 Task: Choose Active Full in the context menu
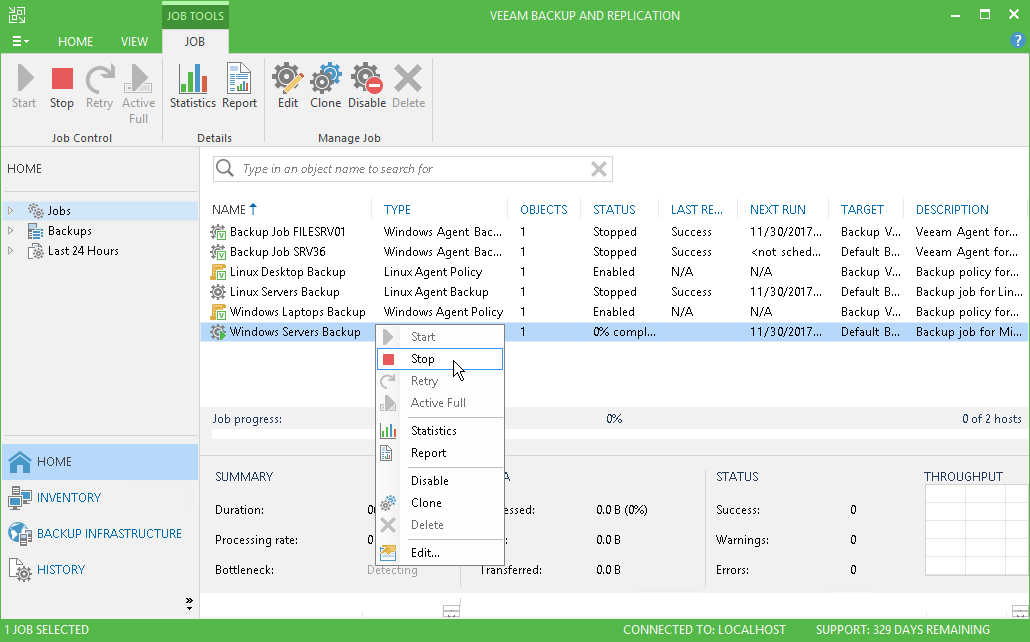(x=440, y=403)
